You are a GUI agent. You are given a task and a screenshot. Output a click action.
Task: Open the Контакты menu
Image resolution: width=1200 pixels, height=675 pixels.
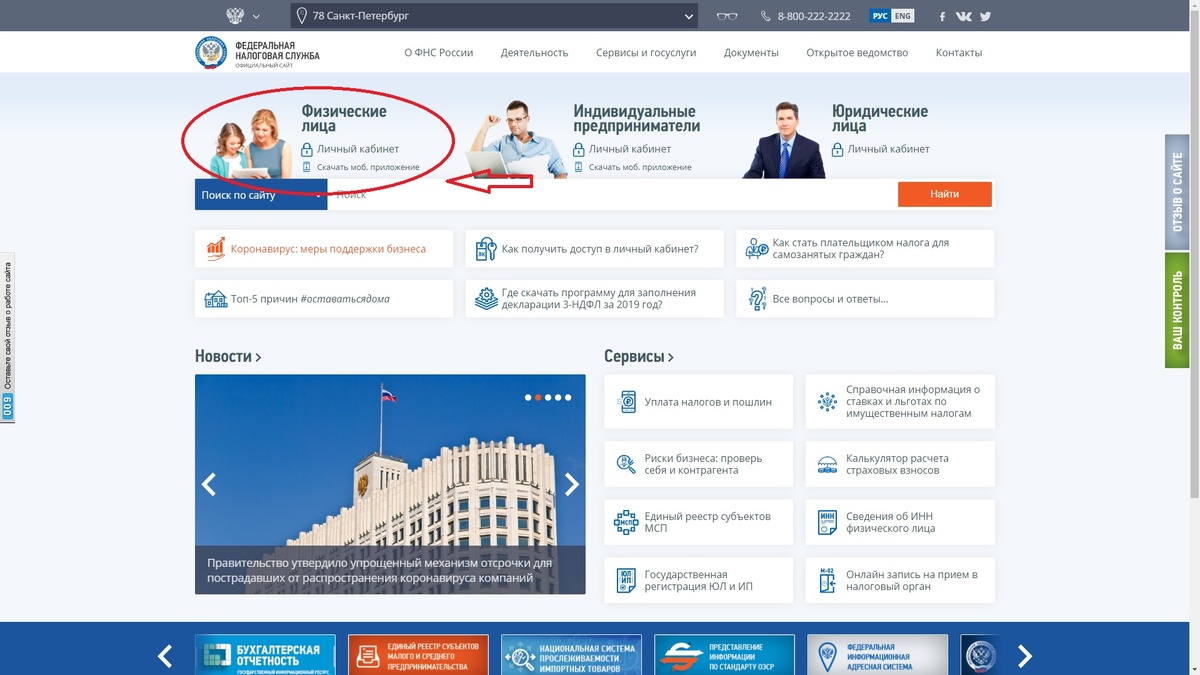pos(959,53)
